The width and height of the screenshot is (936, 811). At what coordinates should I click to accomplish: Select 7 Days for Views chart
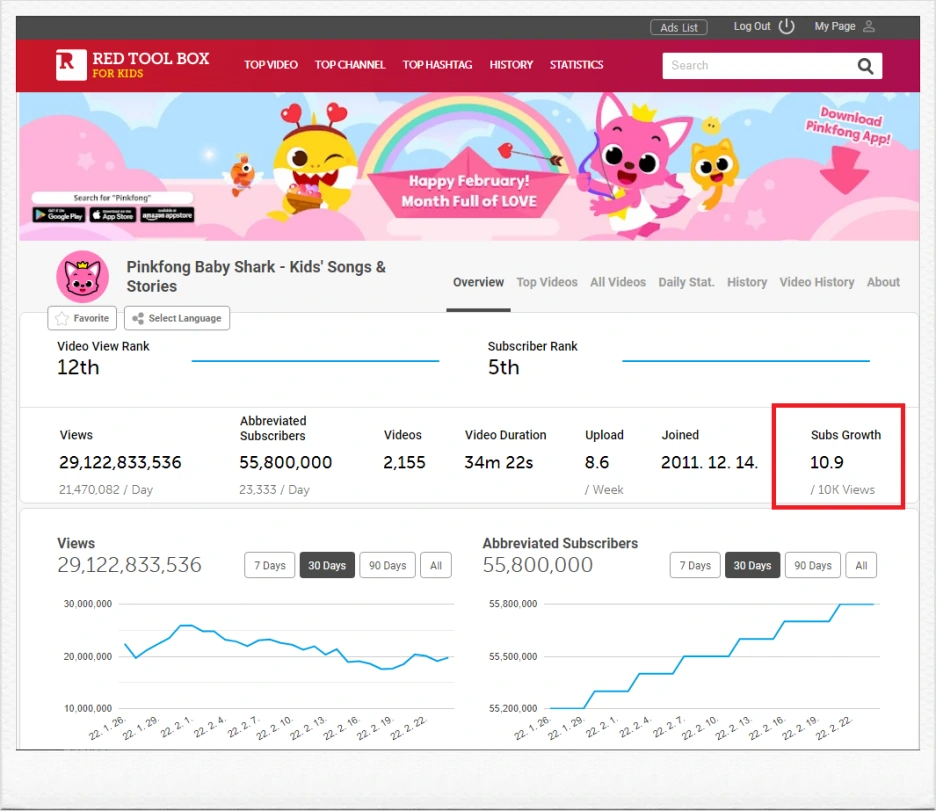tap(270, 565)
